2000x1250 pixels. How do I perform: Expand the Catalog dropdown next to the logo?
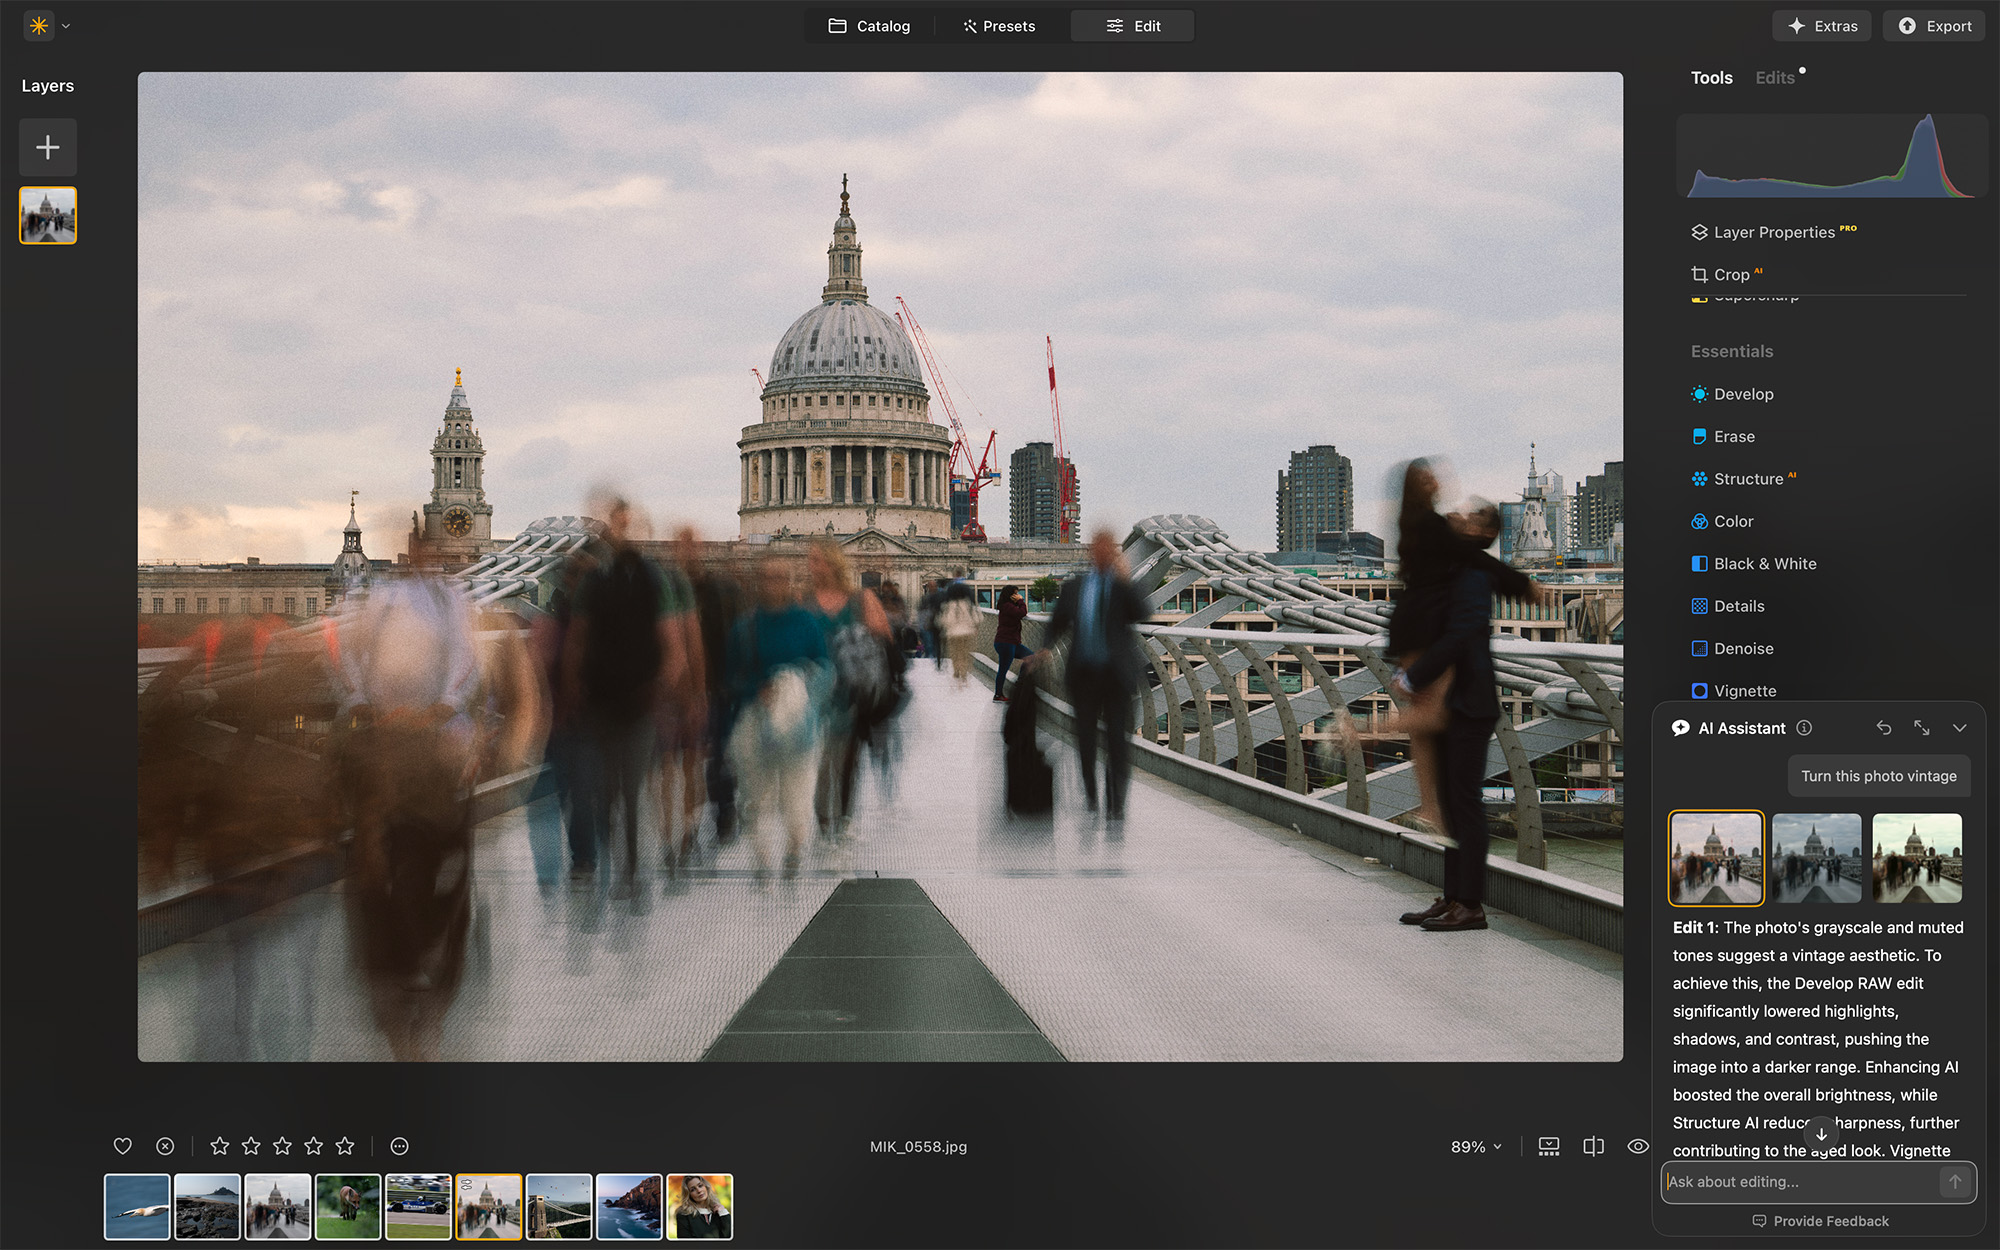[65, 26]
